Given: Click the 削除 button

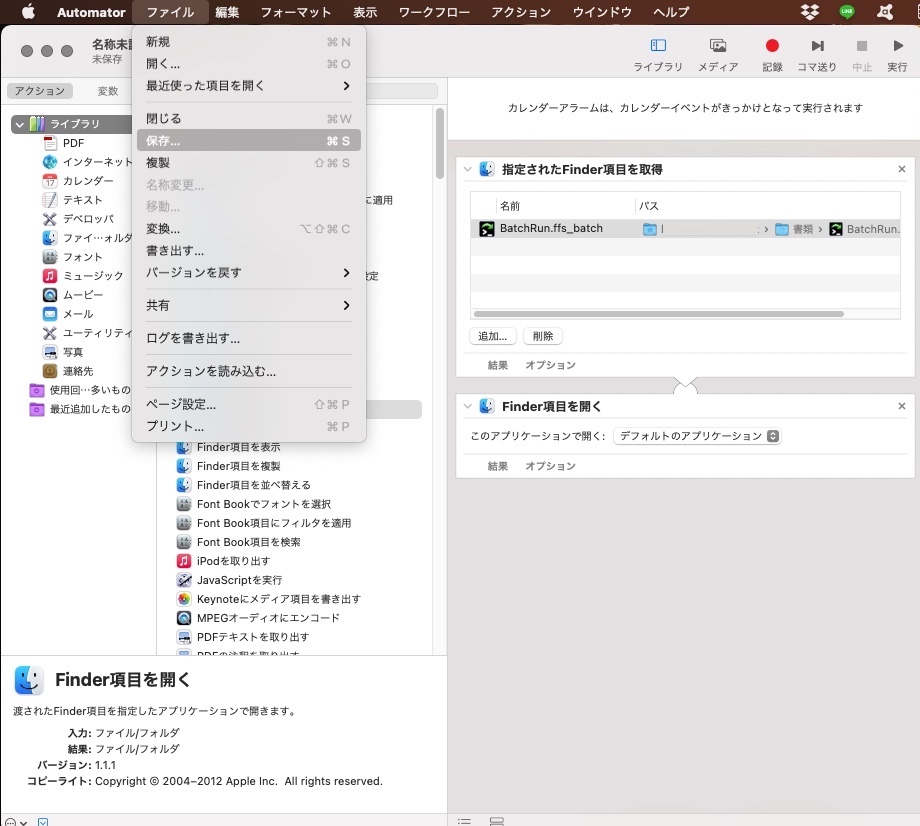Looking at the screenshot, I should [x=543, y=336].
